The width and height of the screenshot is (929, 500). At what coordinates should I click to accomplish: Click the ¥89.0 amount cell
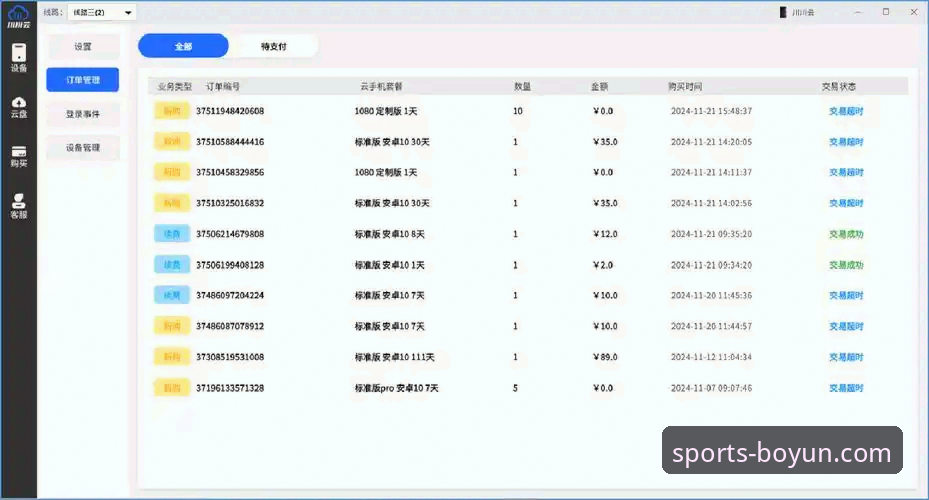coord(605,357)
